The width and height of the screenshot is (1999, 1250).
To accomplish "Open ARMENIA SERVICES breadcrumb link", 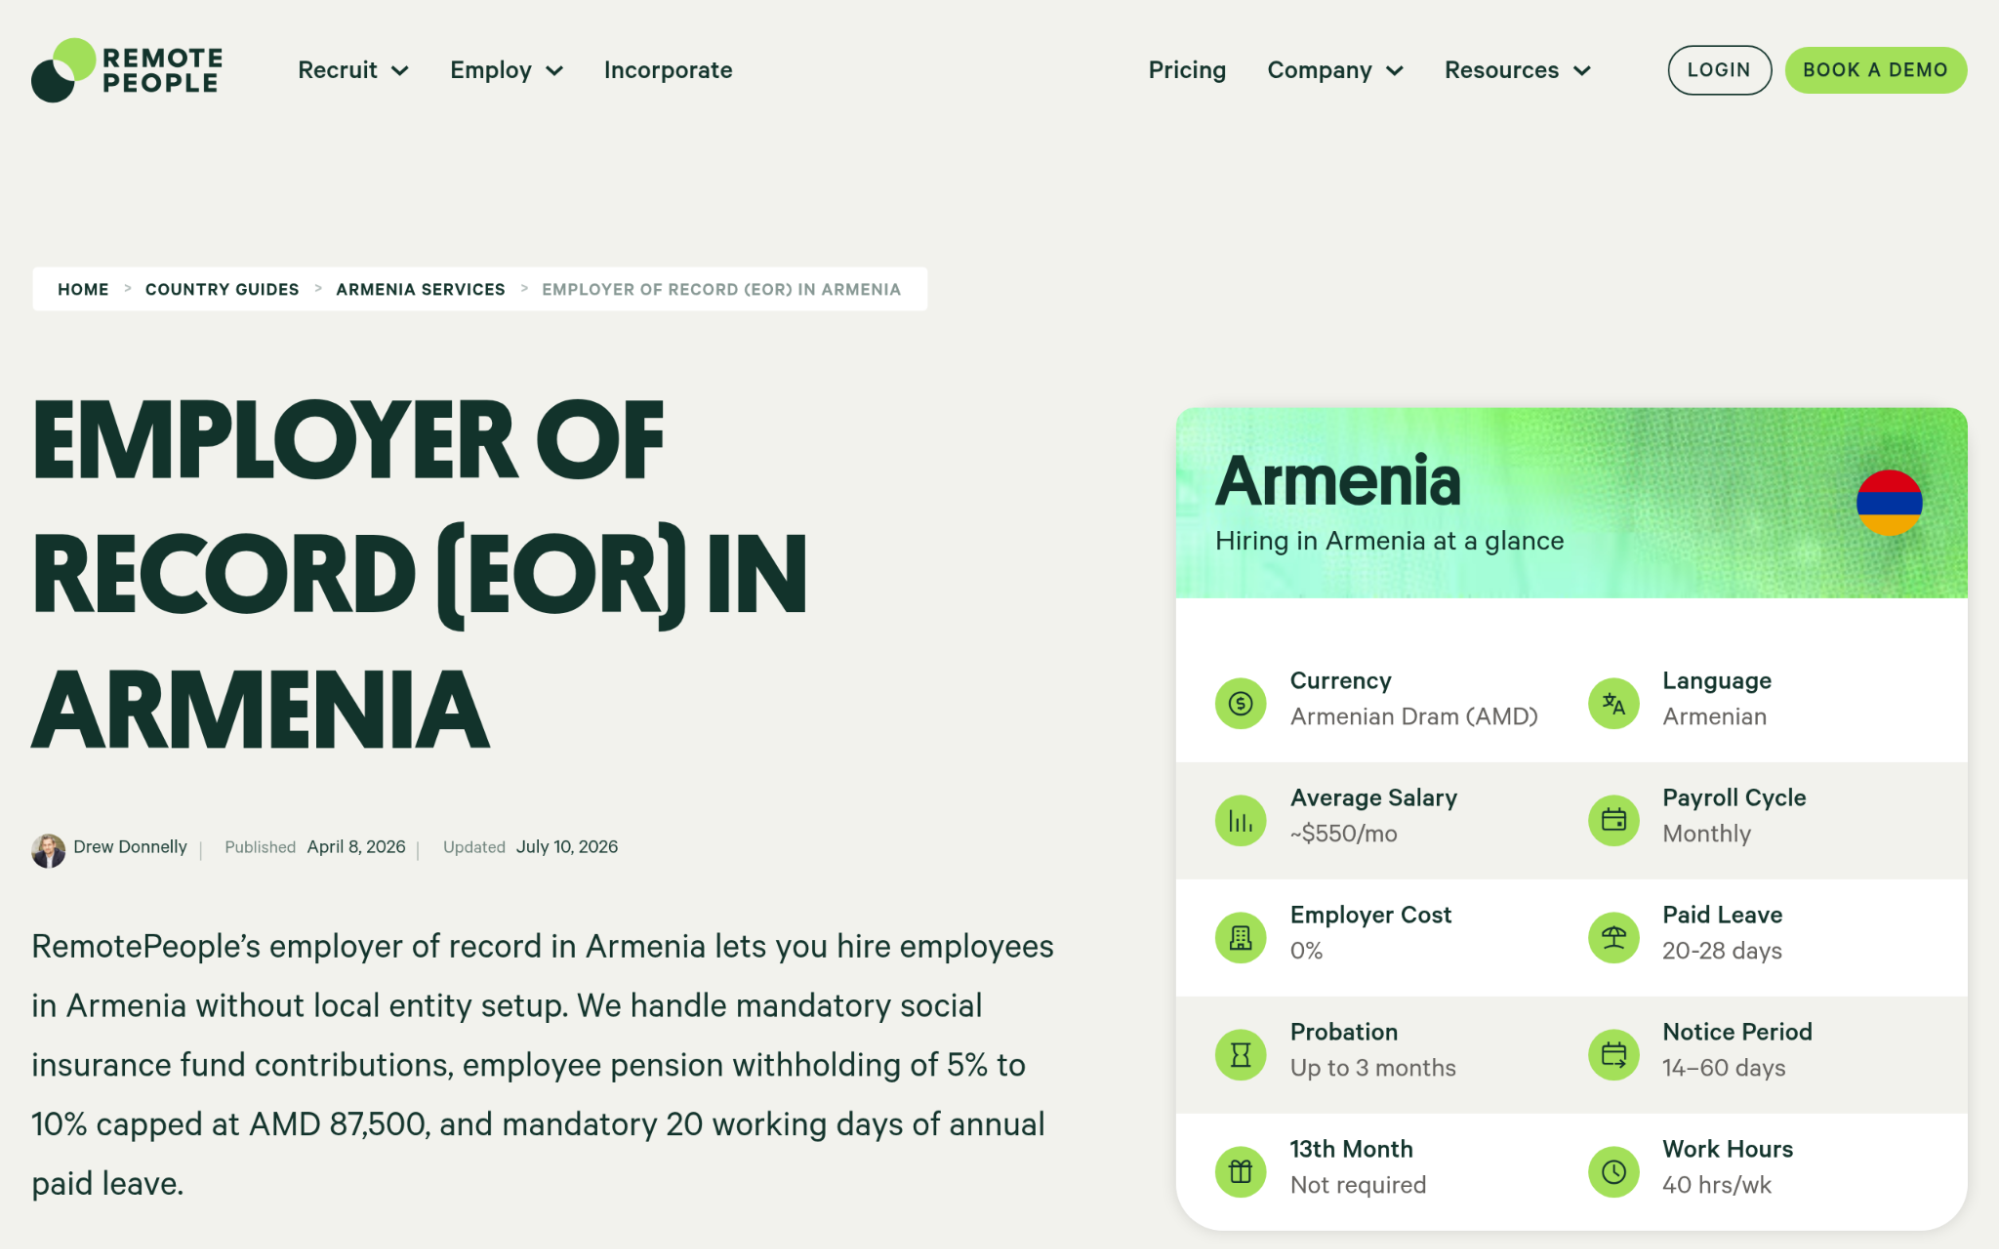I will [420, 289].
